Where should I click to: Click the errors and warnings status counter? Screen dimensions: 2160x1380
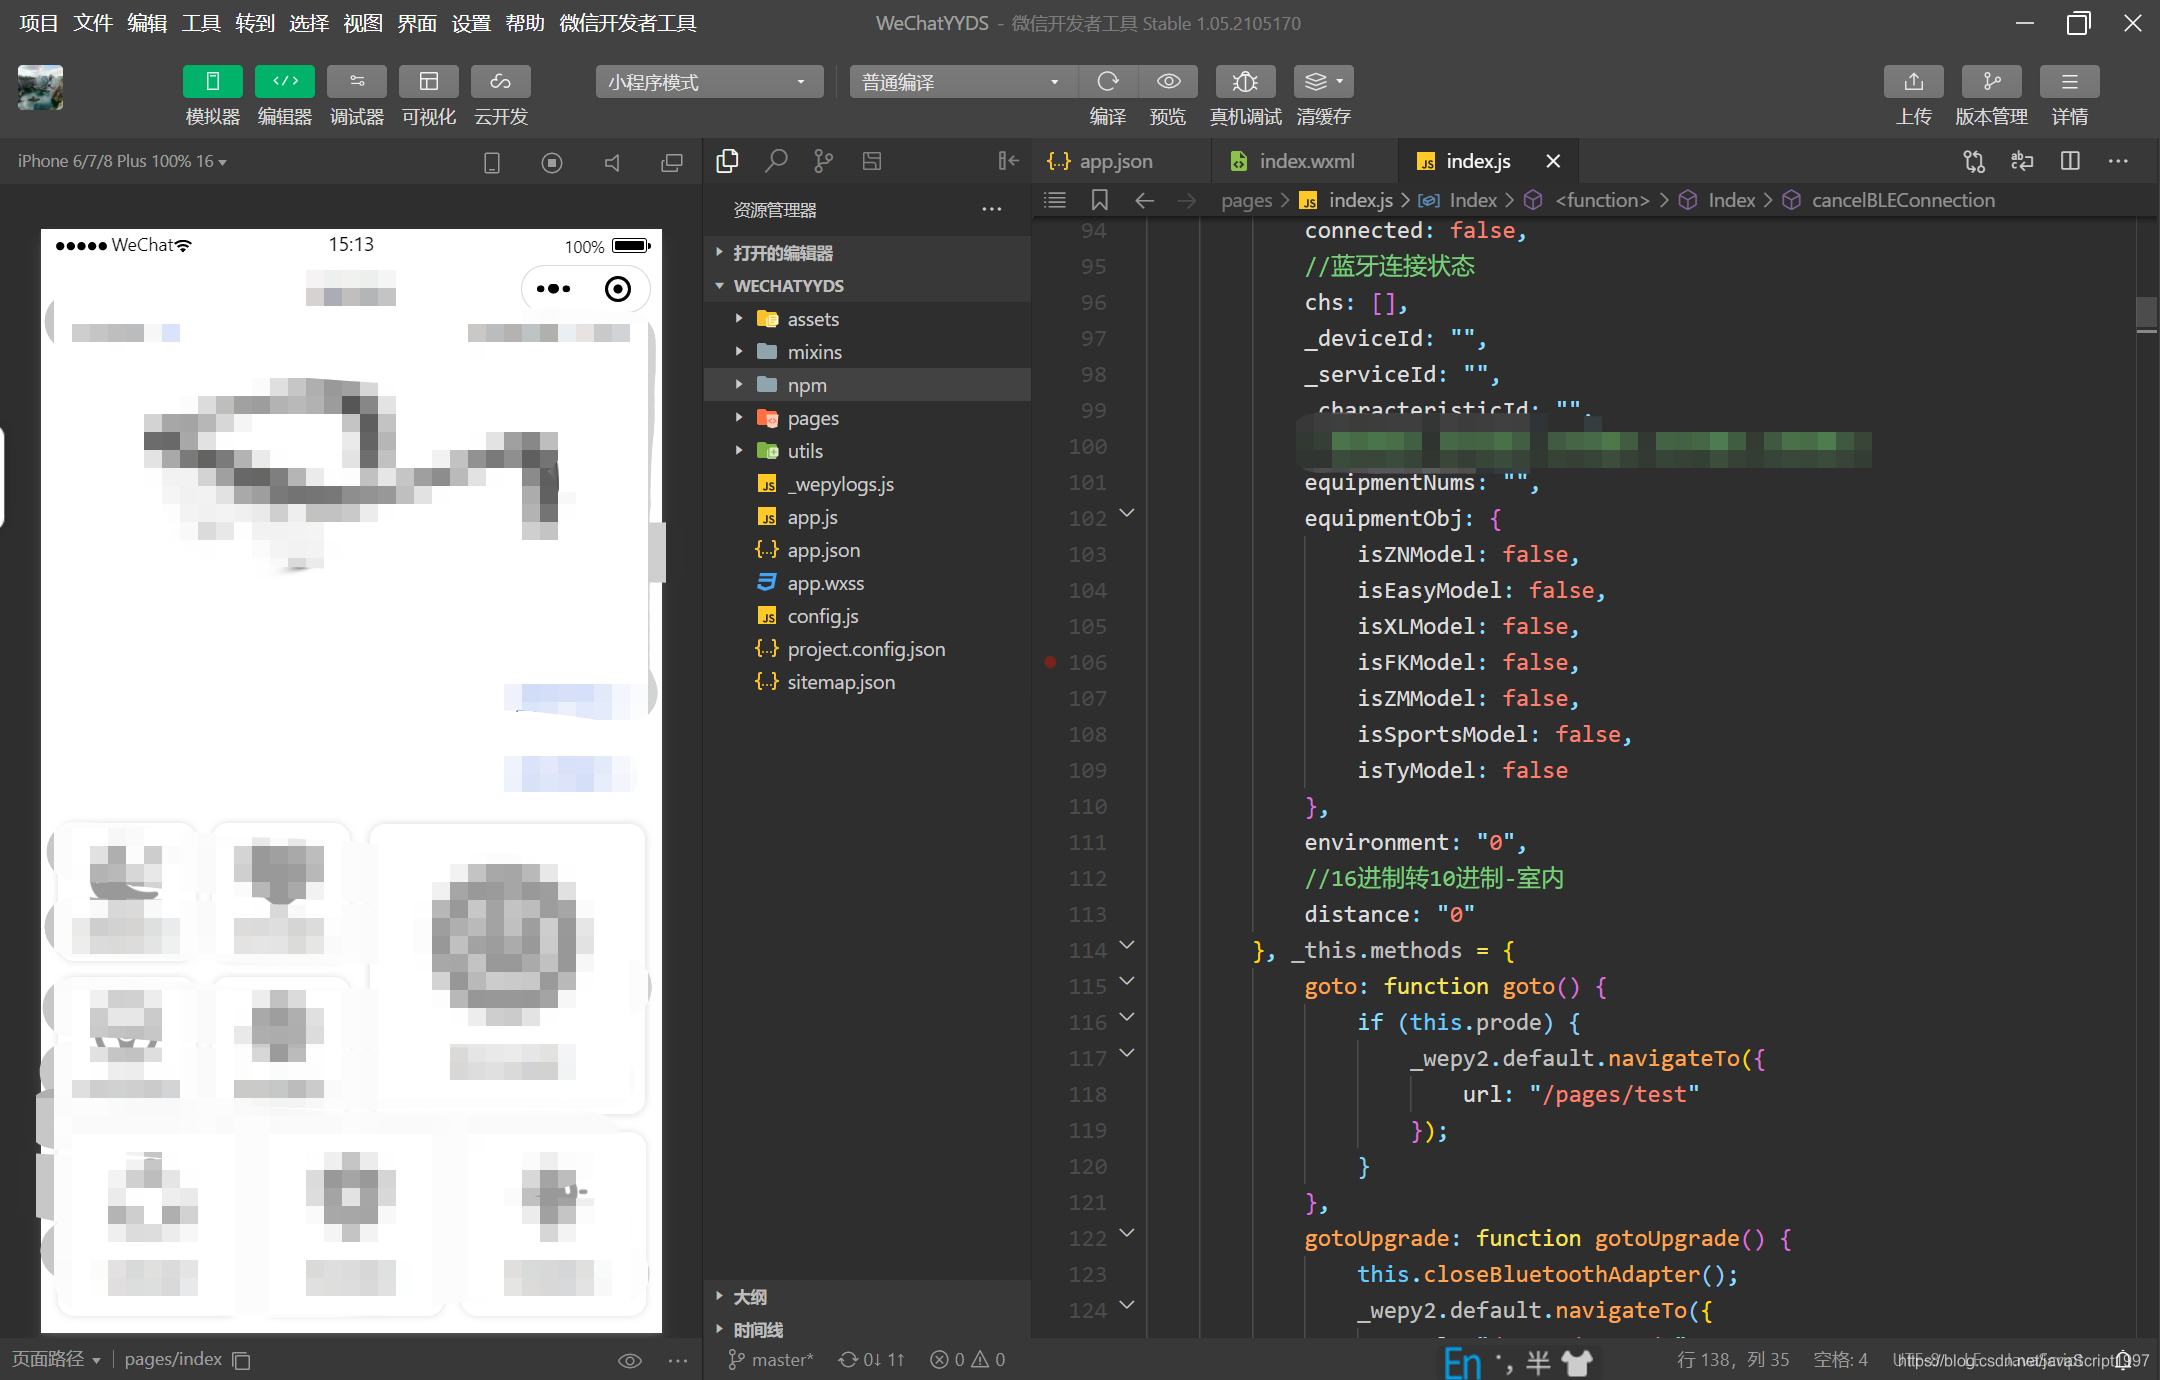tap(967, 1359)
